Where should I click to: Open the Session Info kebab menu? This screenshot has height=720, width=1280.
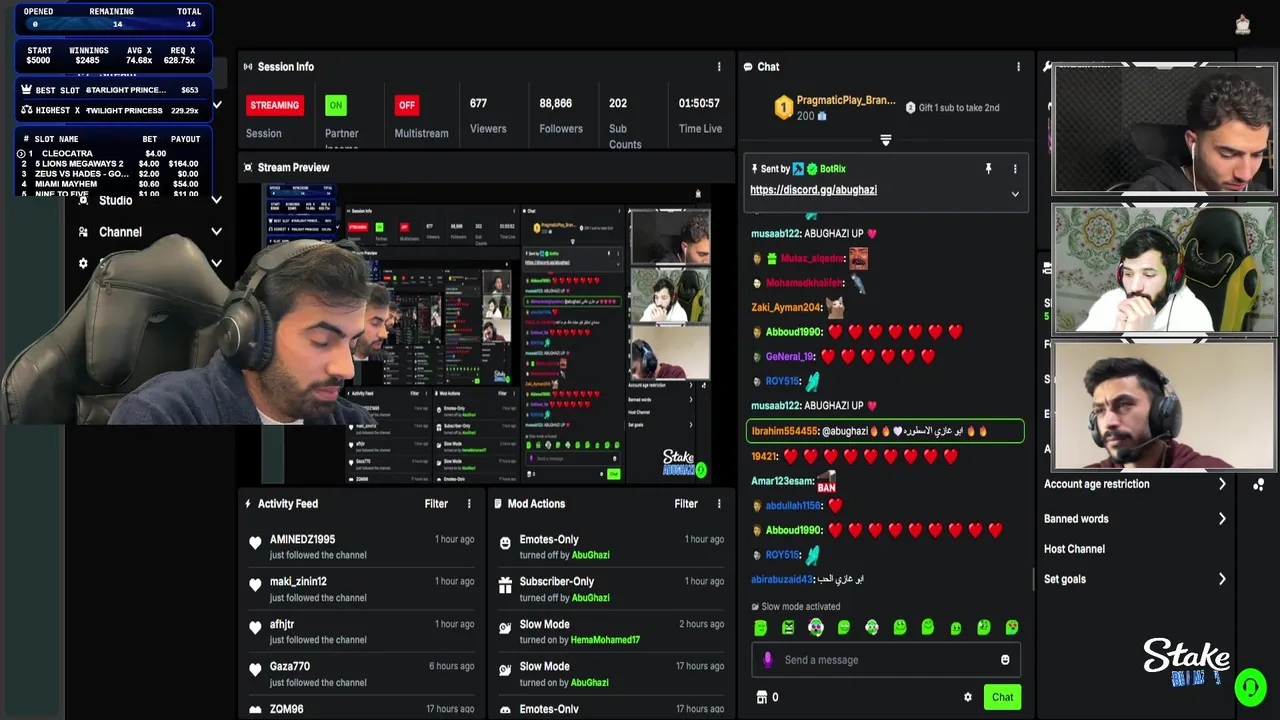click(718, 67)
